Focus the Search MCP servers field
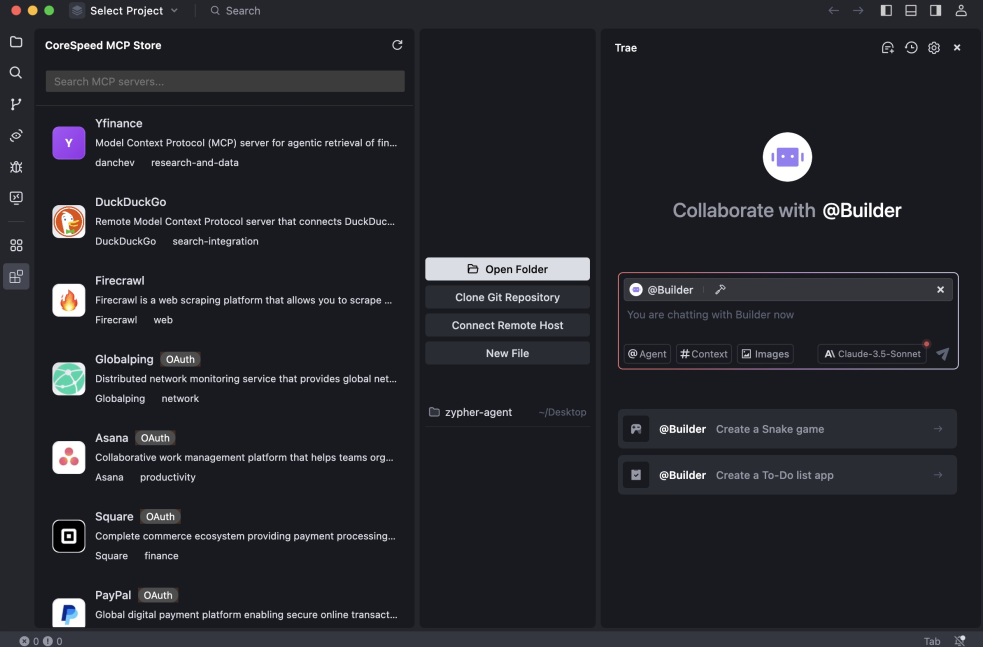 tap(225, 81)
